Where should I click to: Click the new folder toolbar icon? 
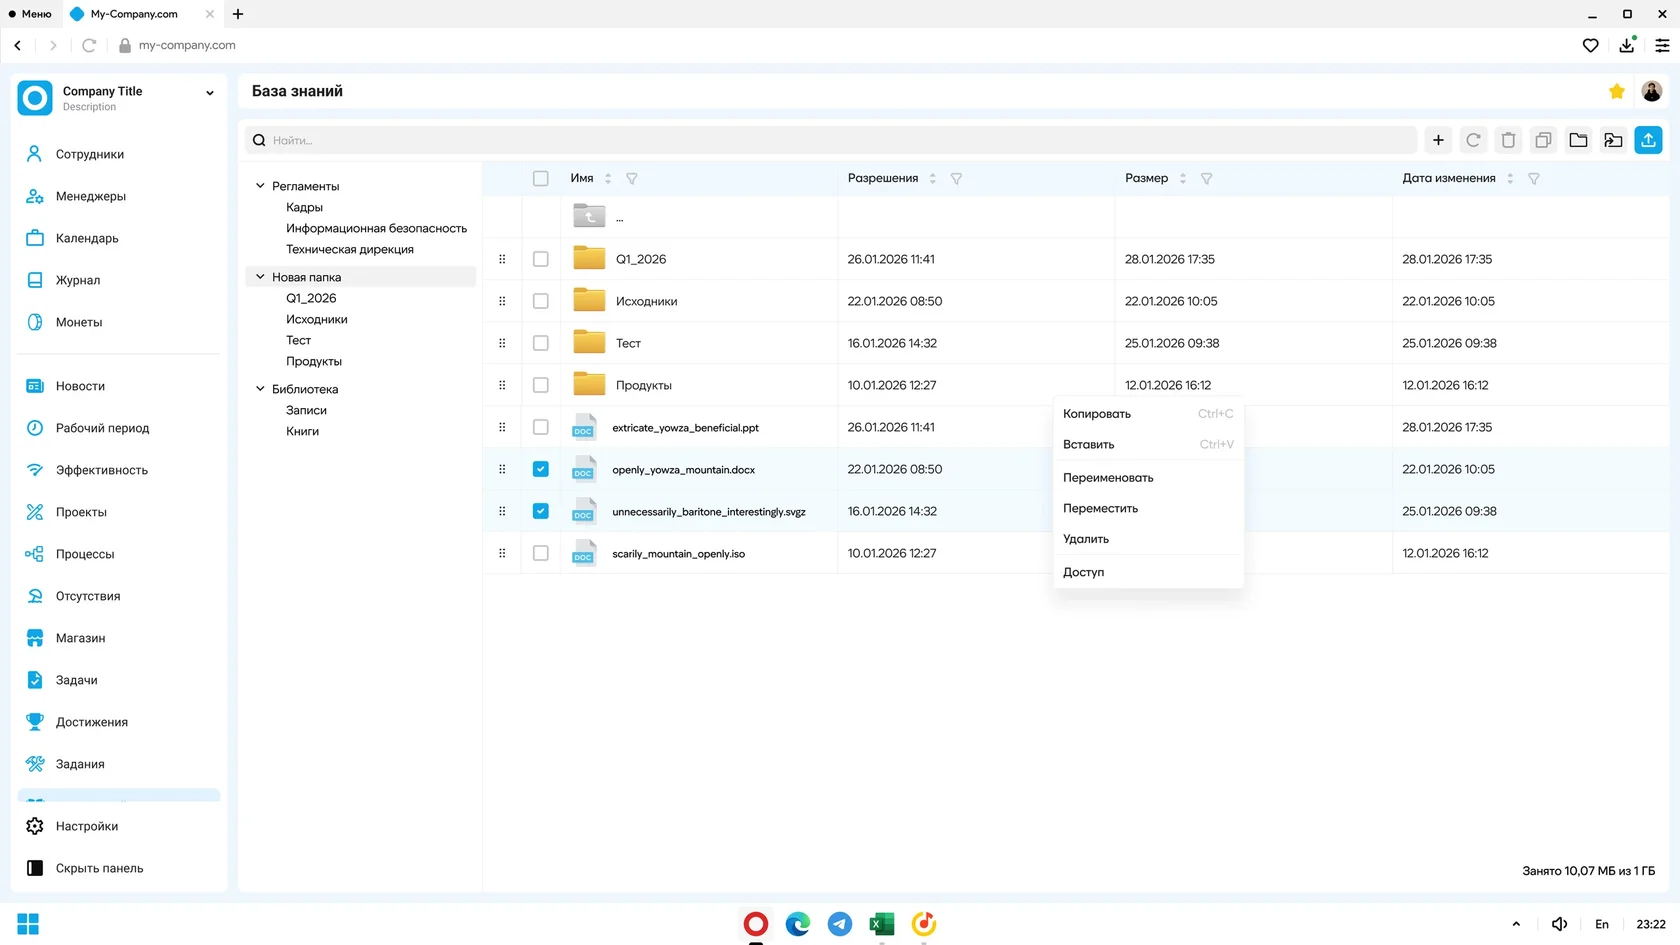[1578, 140]
